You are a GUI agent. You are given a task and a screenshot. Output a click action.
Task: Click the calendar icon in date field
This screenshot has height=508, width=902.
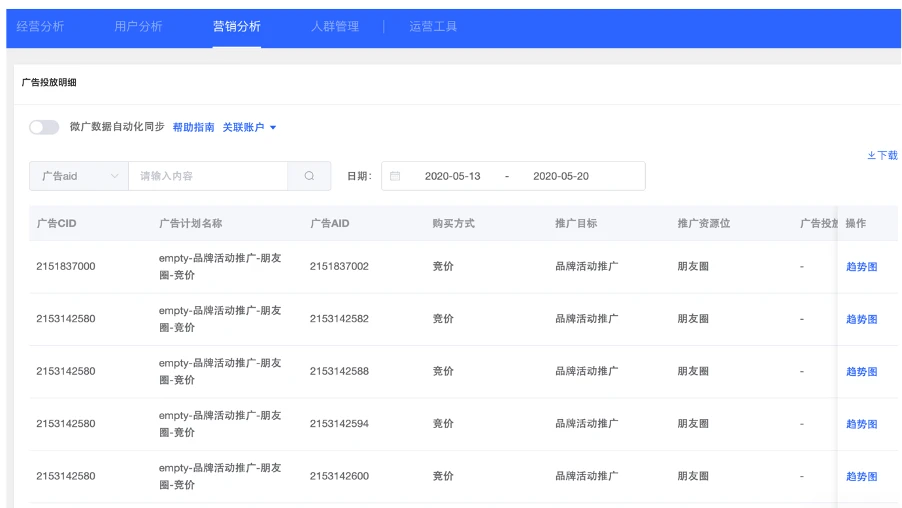pyautogui.click(x=395, y=176)
